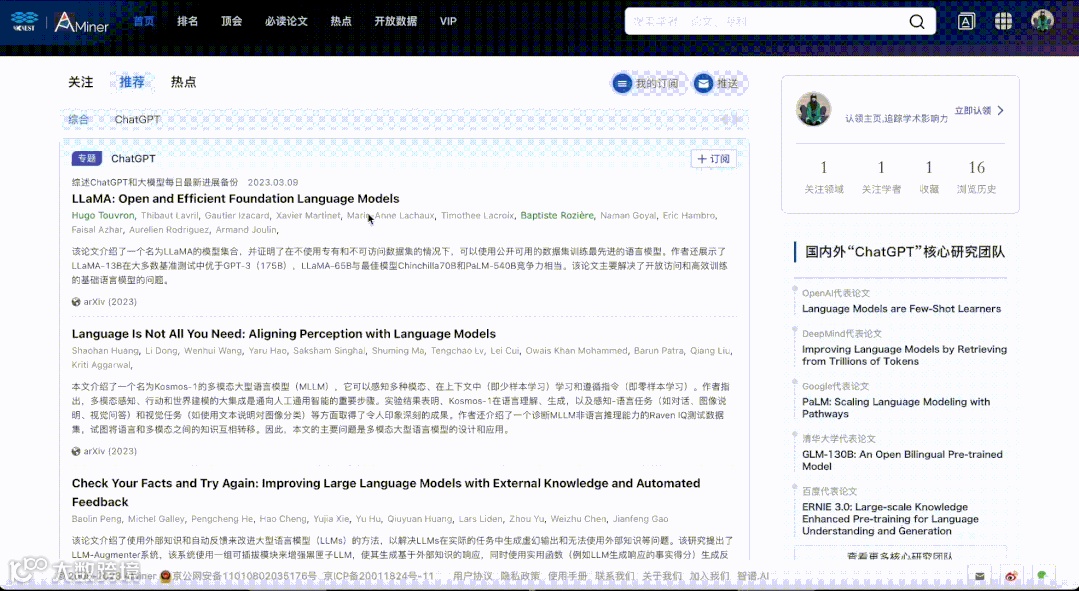Open the apps grid icon
The width and height of the screenshot is (1079, 591).
1003,21
